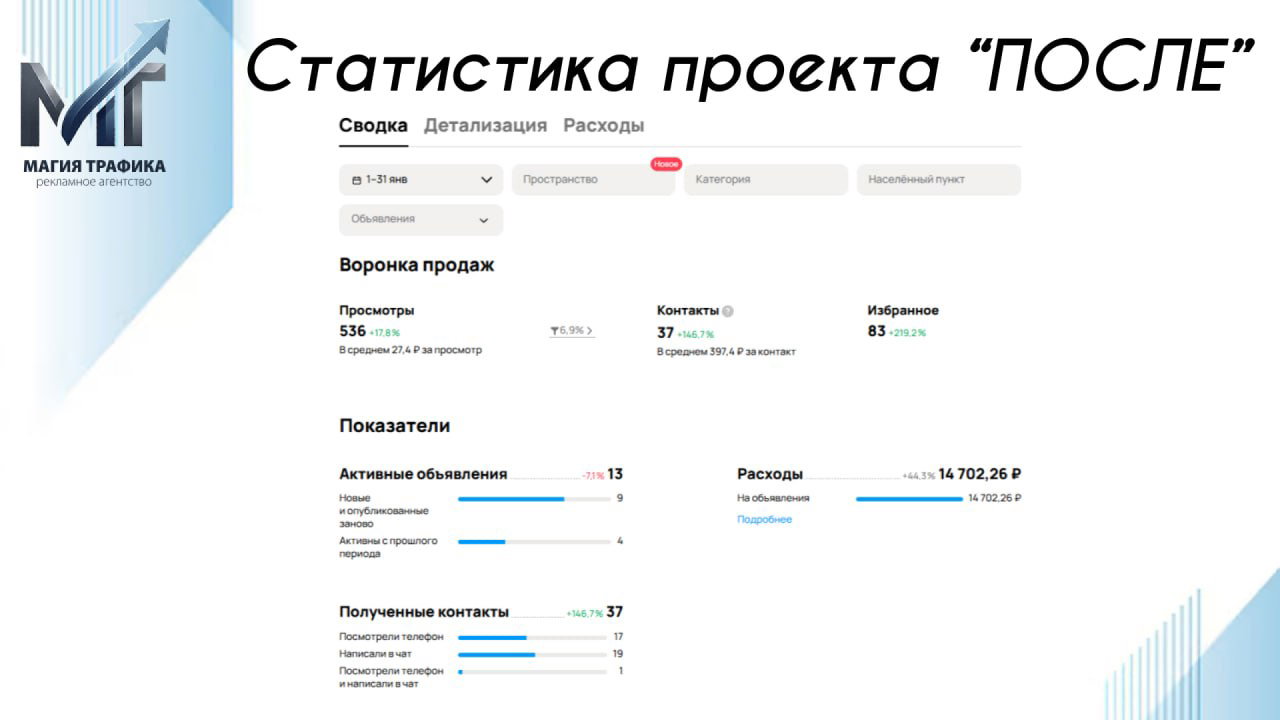Click the Полученные контакты heading

pos(424,612)
